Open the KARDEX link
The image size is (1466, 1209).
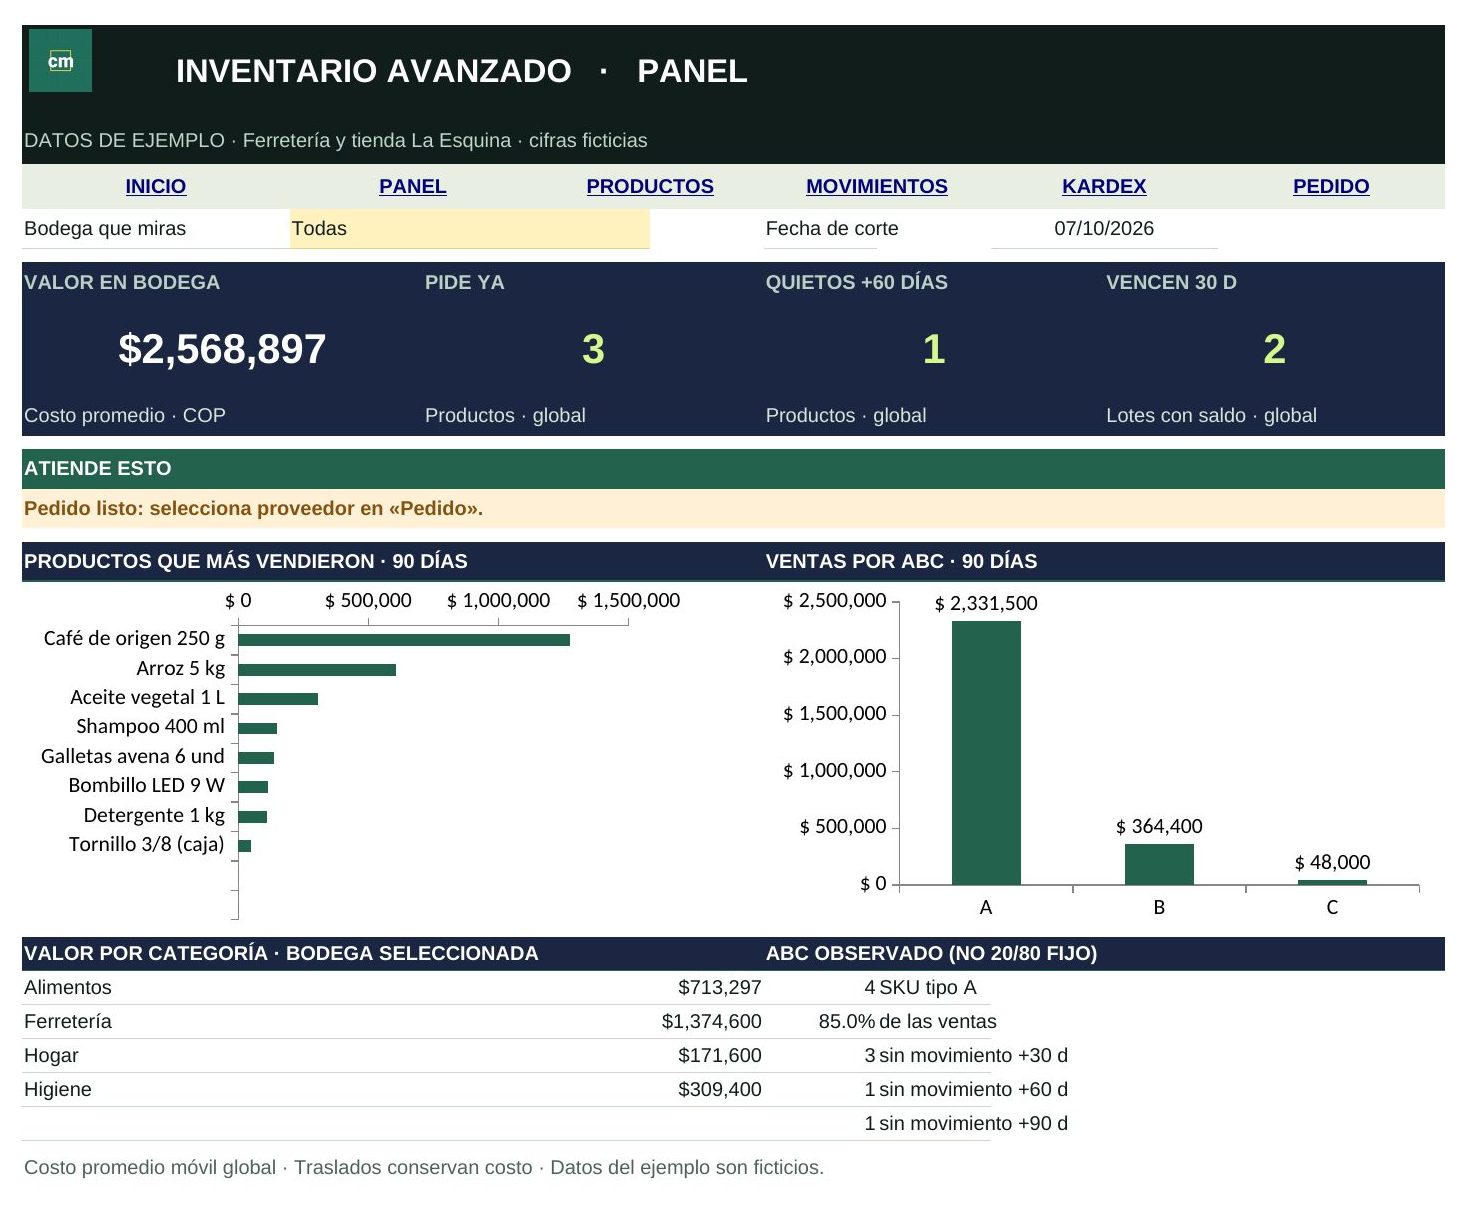(1104, 186)
